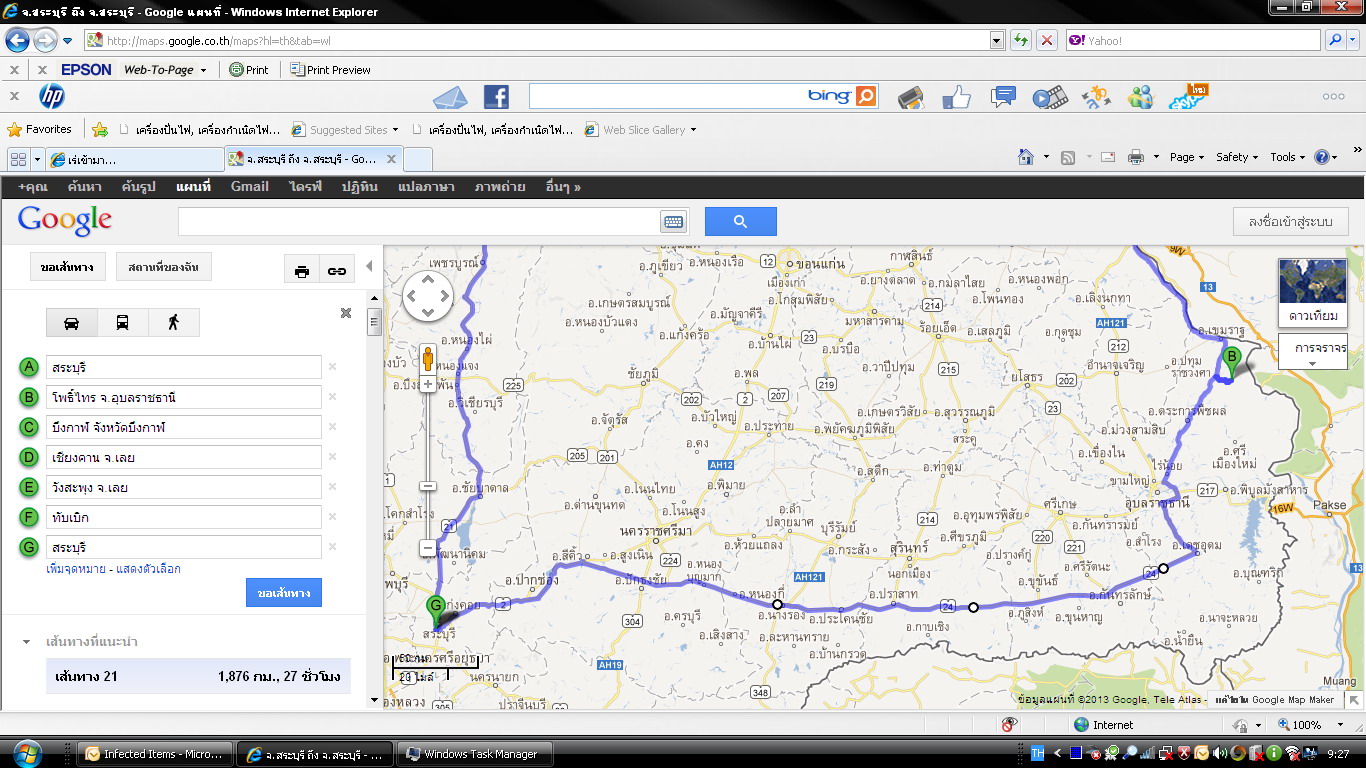
Task: Click the print icon in directions panel
Action: (302, 270)
